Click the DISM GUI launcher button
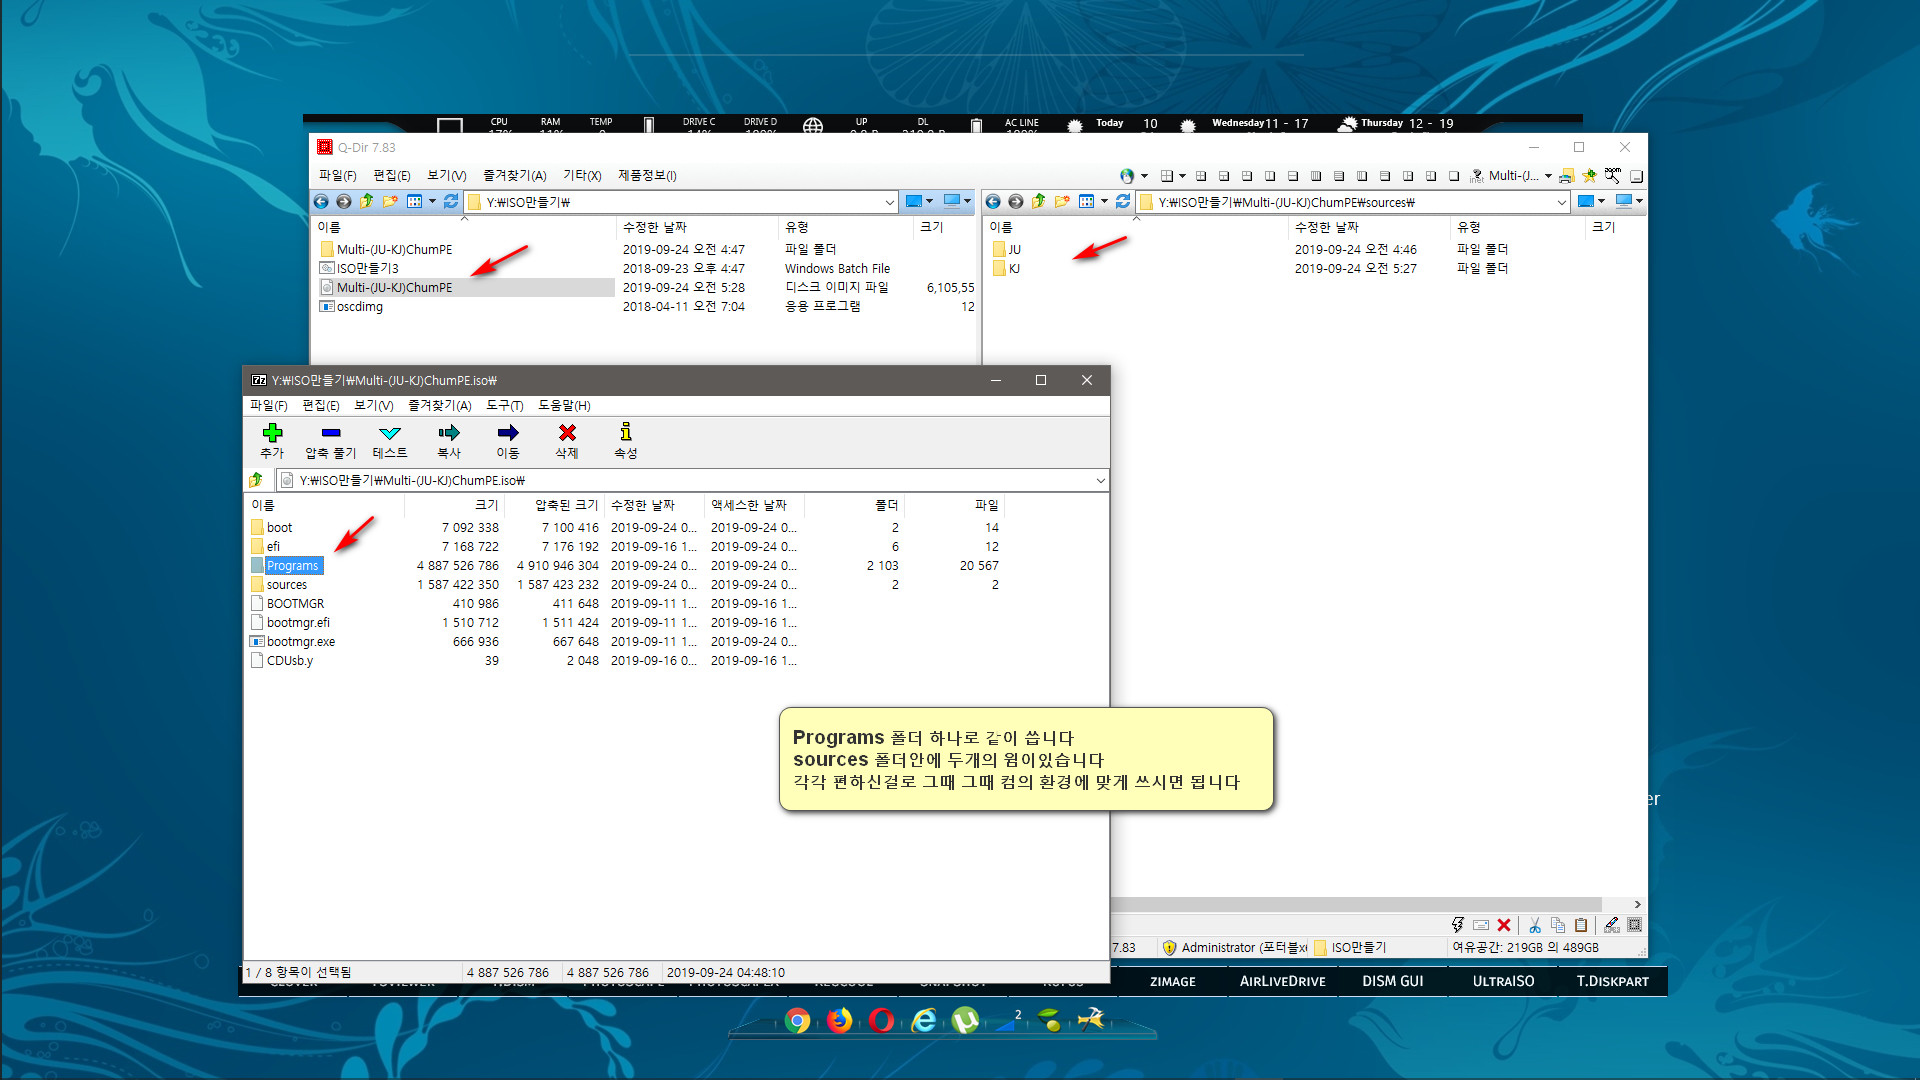This screenshot has width=1920, height=1080. (1392, 981)
